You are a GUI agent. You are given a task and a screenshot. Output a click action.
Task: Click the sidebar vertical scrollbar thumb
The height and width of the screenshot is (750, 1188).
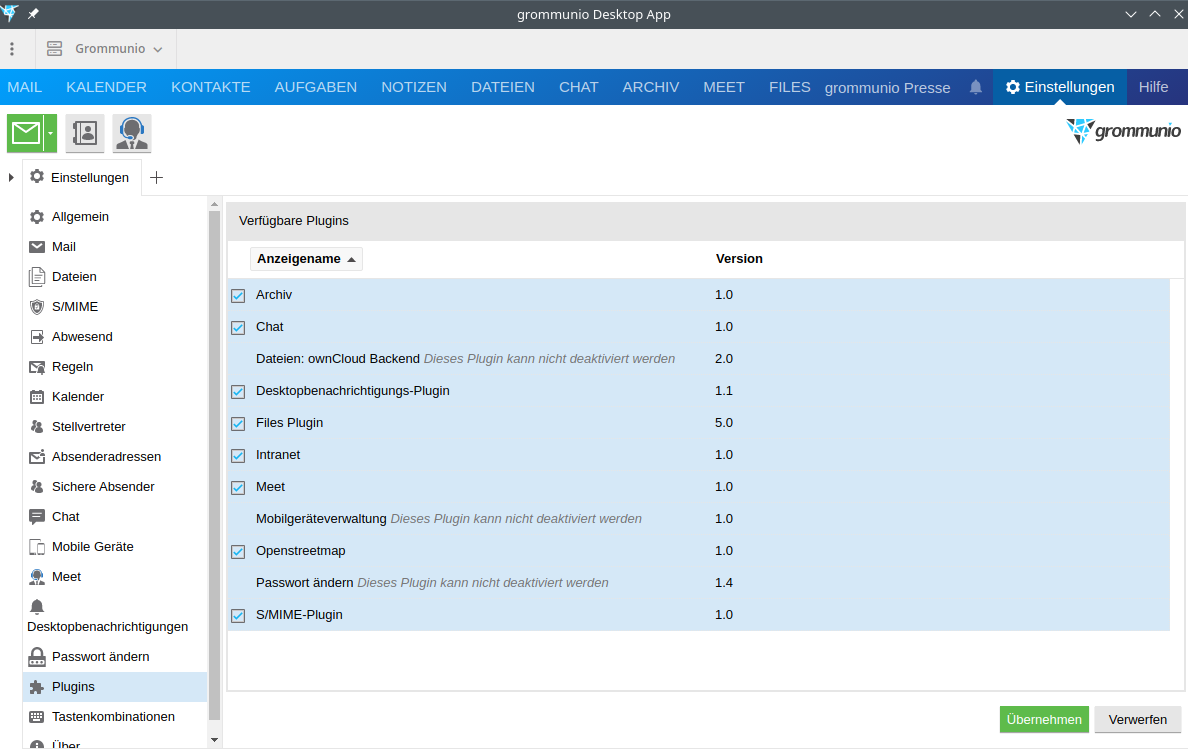click(214, 466)
